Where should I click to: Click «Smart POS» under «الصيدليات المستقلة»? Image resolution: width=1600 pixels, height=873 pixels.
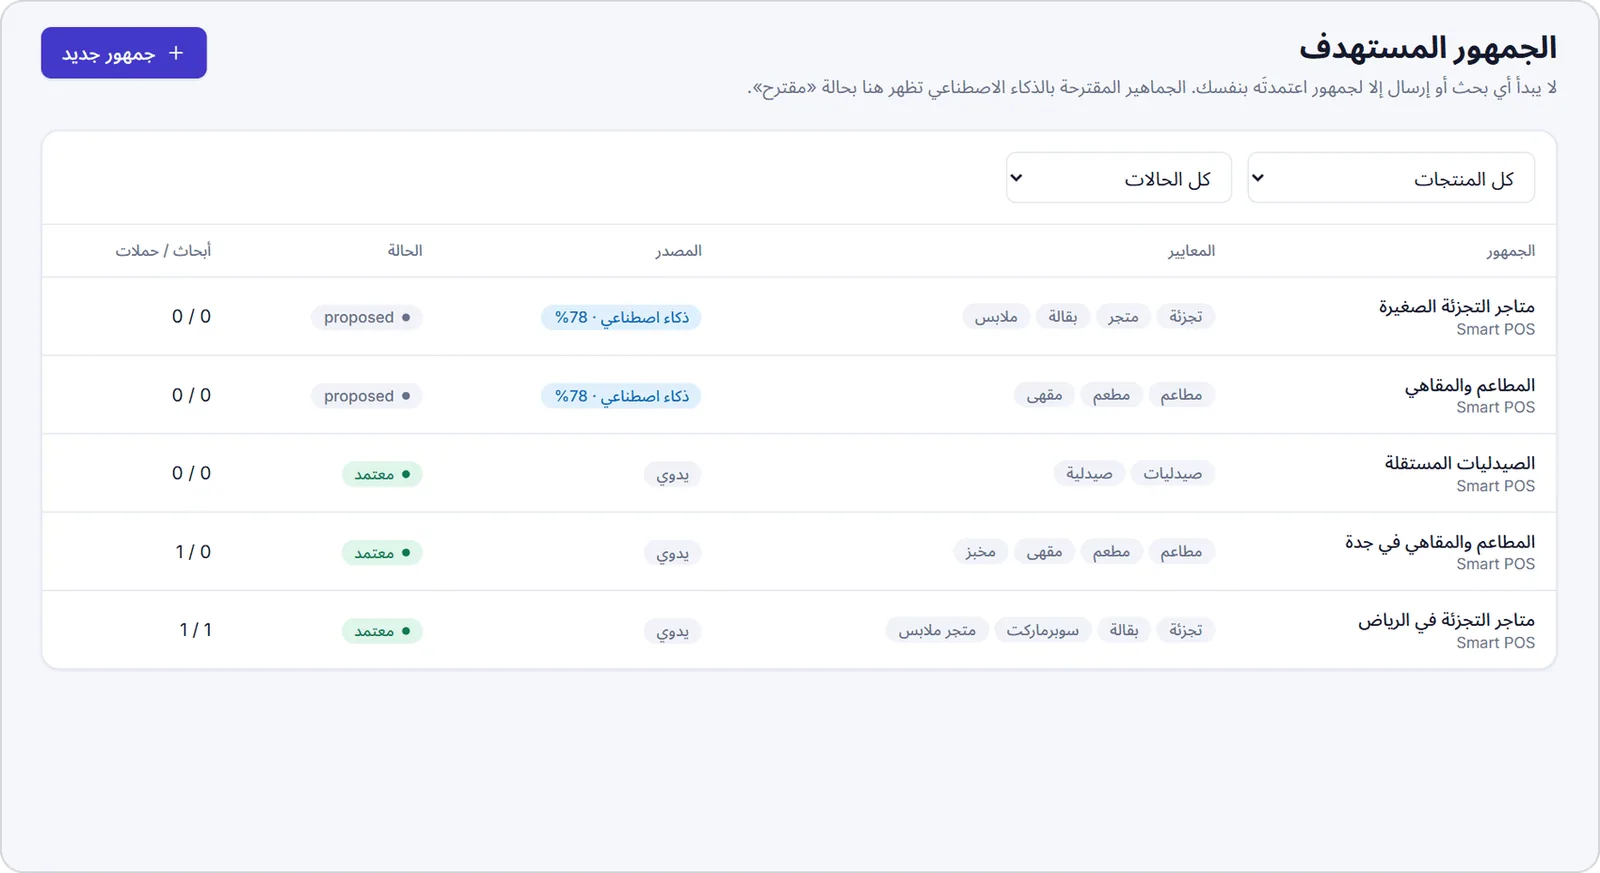pos(1495,486)
